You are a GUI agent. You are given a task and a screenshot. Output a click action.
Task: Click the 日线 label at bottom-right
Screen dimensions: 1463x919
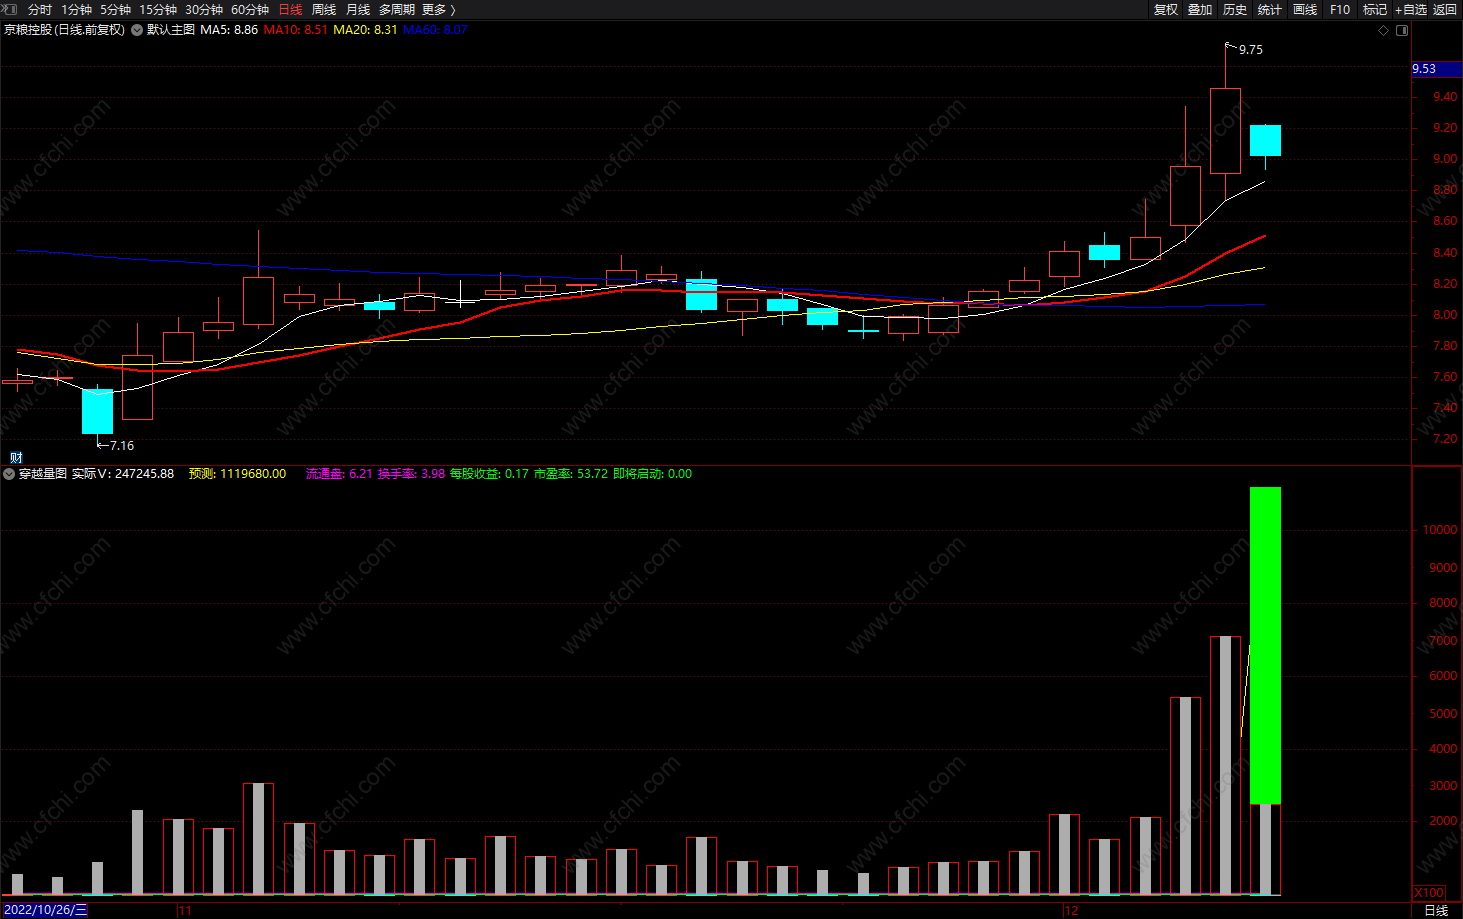pos(1436,910)
